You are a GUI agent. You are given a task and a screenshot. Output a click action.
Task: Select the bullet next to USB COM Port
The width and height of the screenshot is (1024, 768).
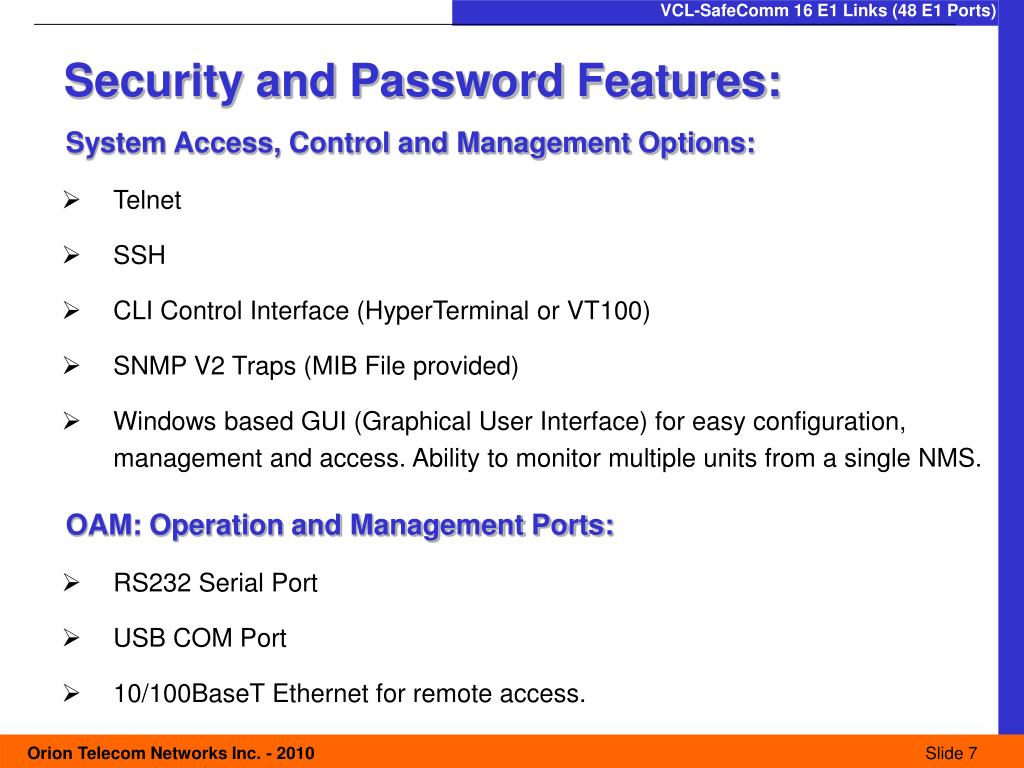pos(71,638)
